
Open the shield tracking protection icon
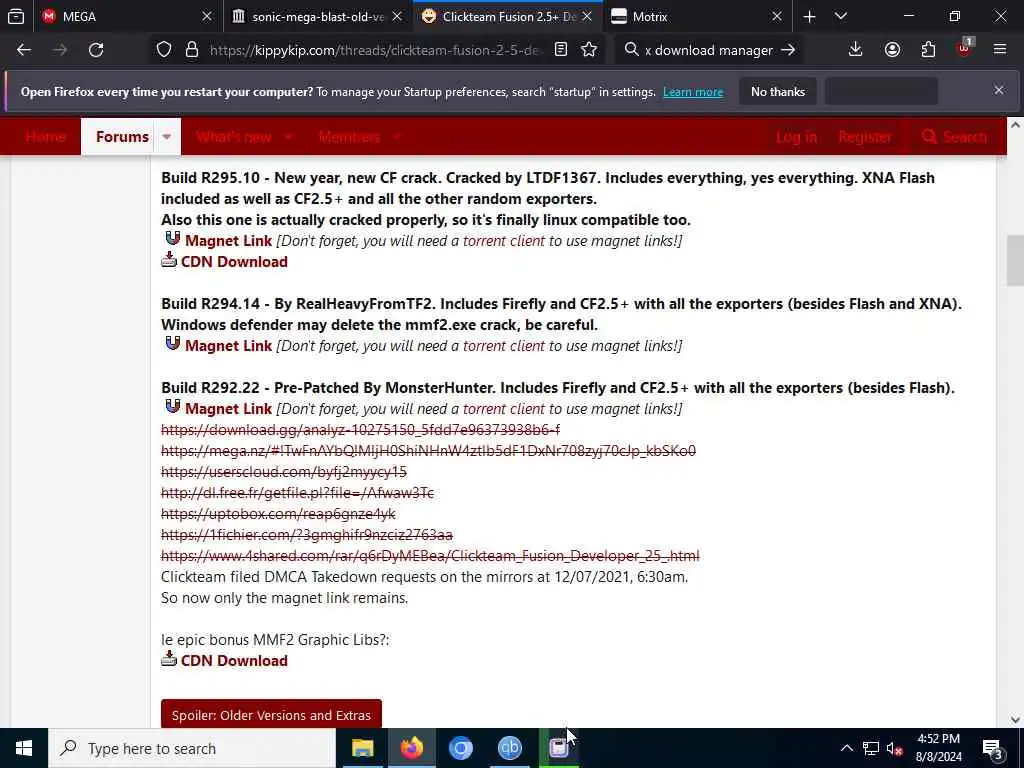click(x=164, y=50)
